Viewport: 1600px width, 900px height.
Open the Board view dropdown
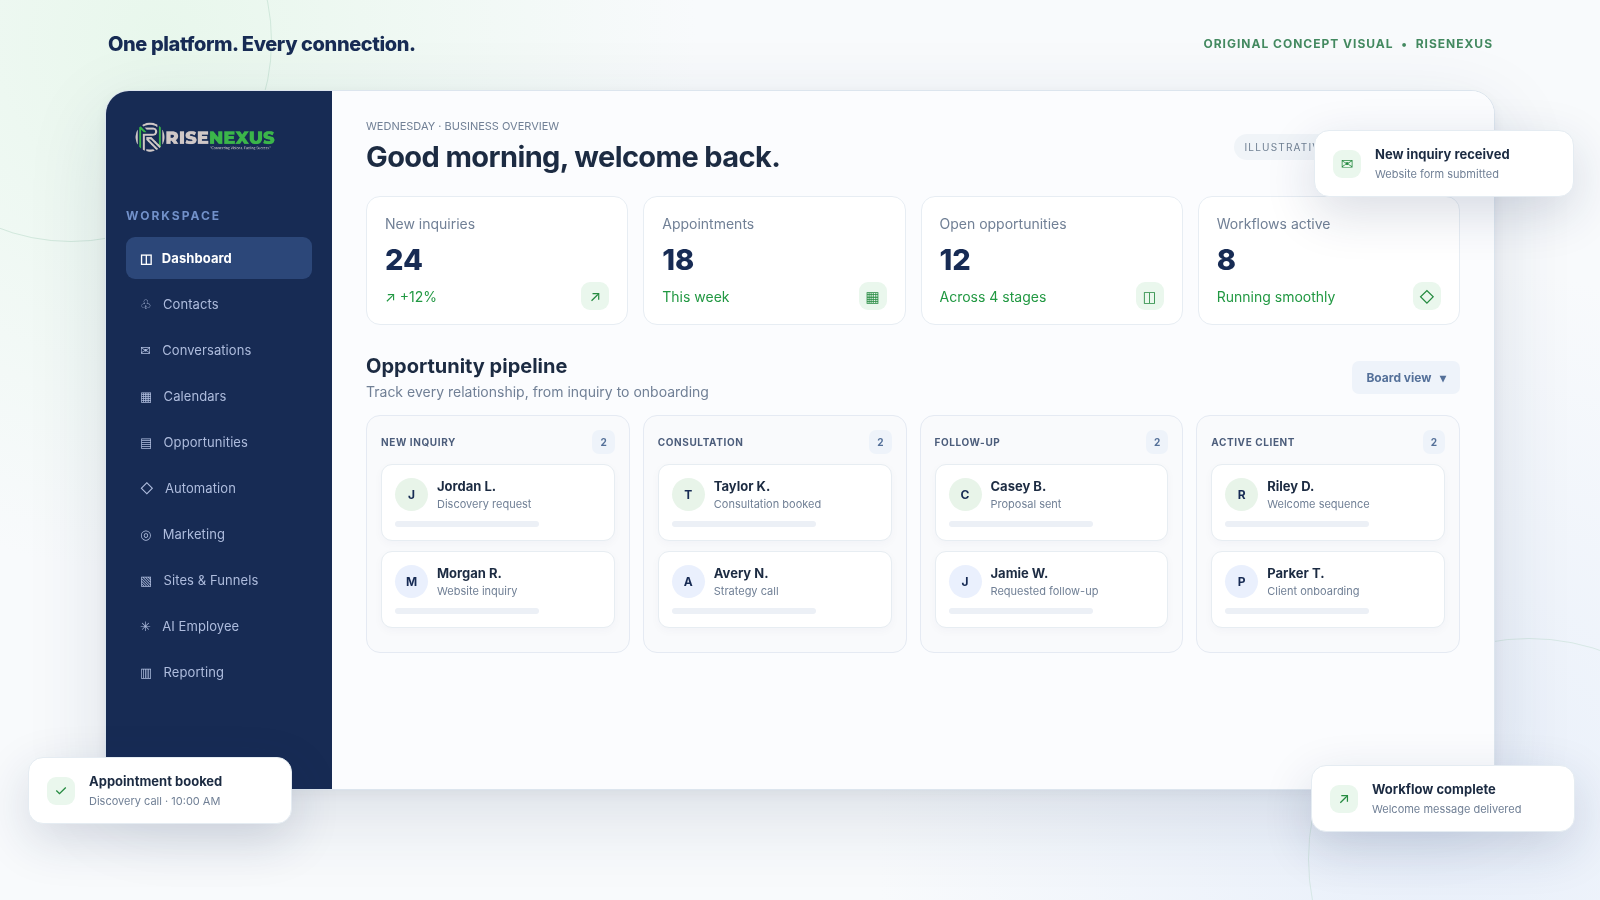(1406, 378)
